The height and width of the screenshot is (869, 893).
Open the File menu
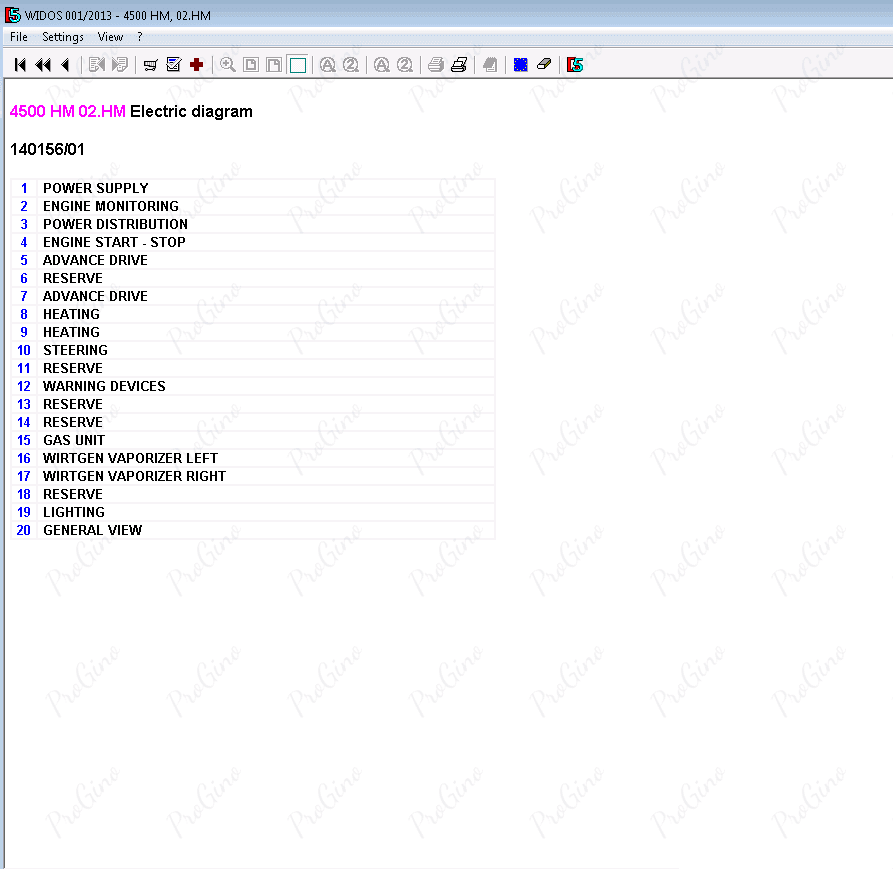point(19,37)
